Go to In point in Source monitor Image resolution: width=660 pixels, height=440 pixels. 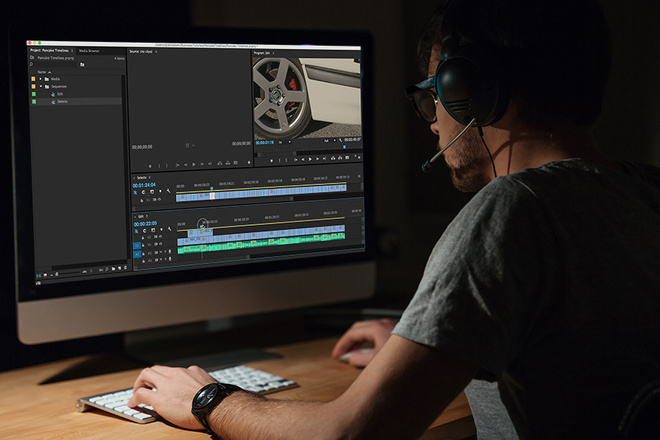click(x=178, y=165)
